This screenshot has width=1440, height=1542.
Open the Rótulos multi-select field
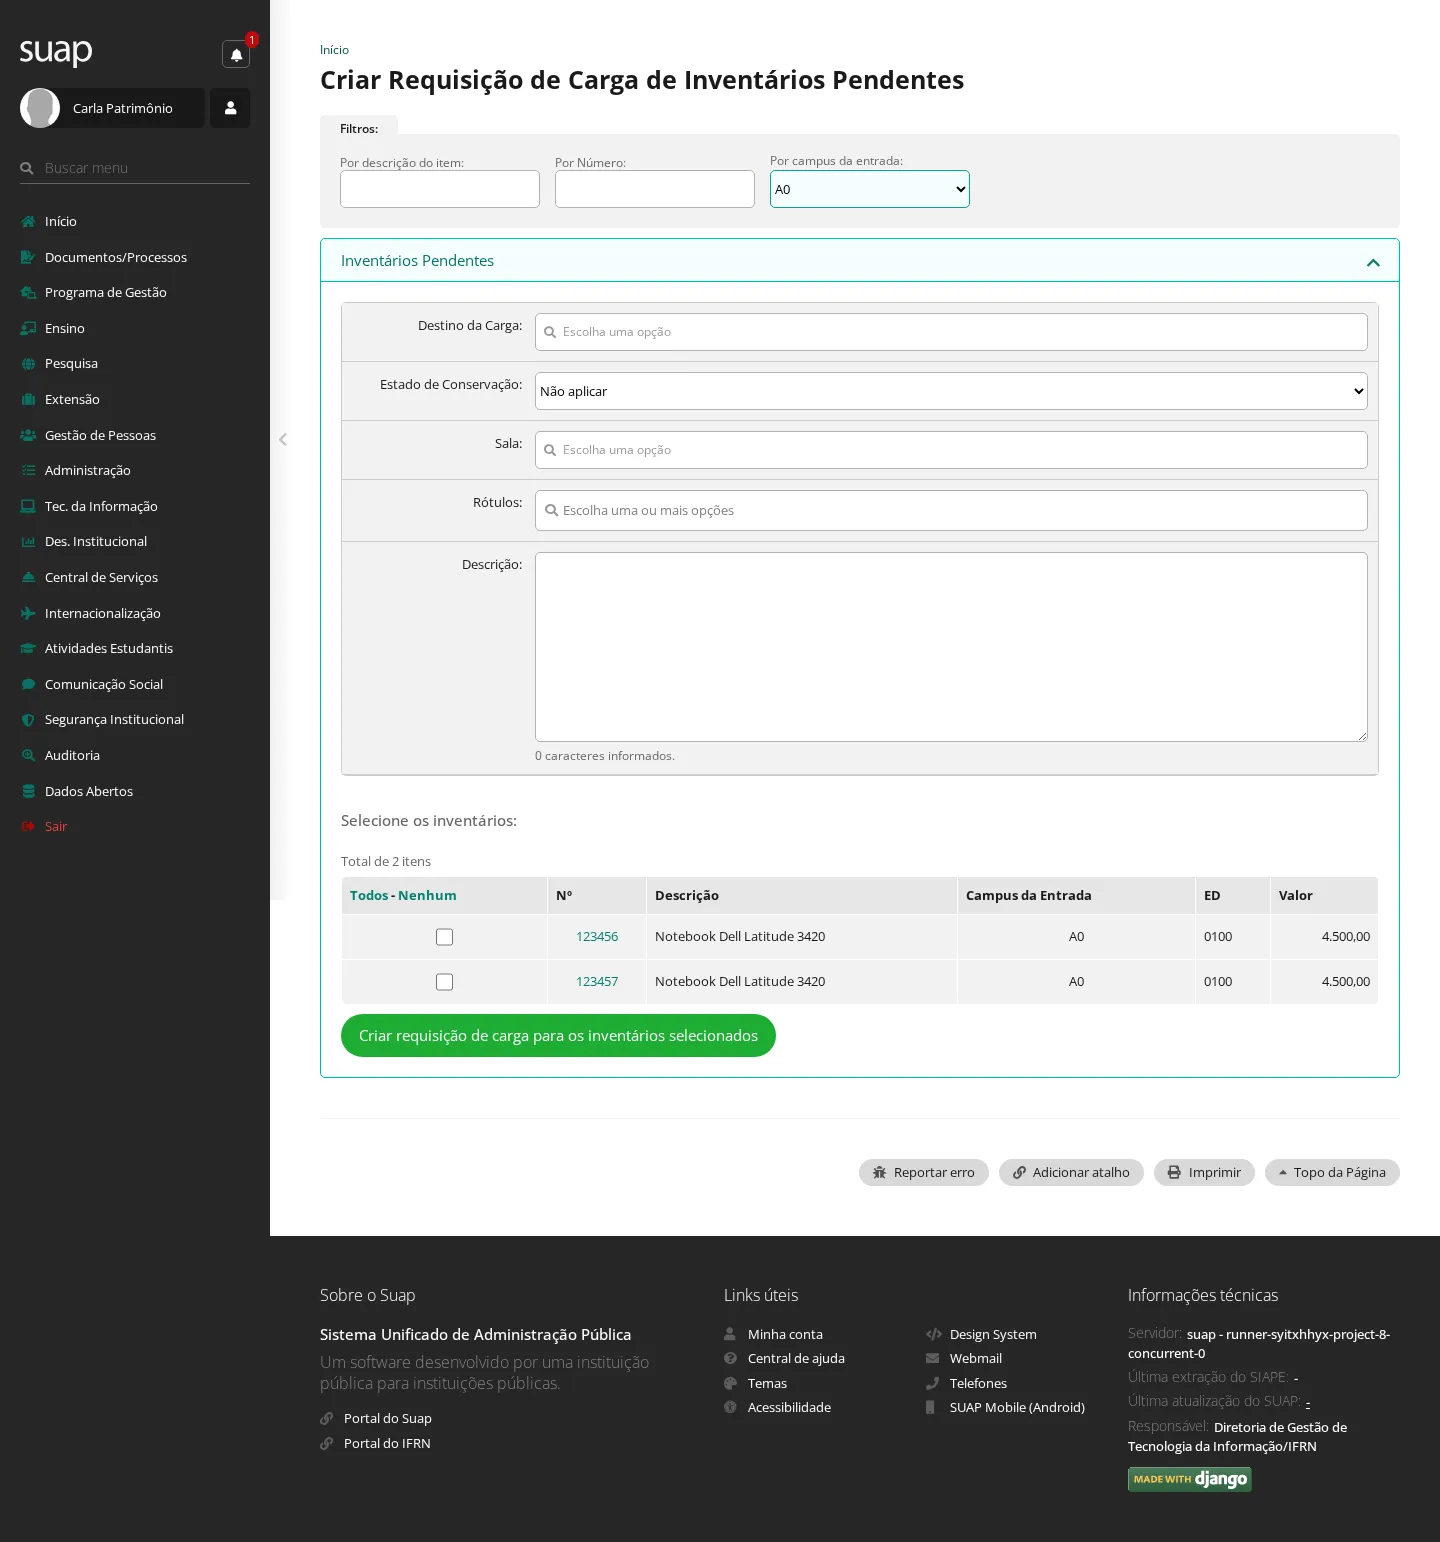pos(951,510)
